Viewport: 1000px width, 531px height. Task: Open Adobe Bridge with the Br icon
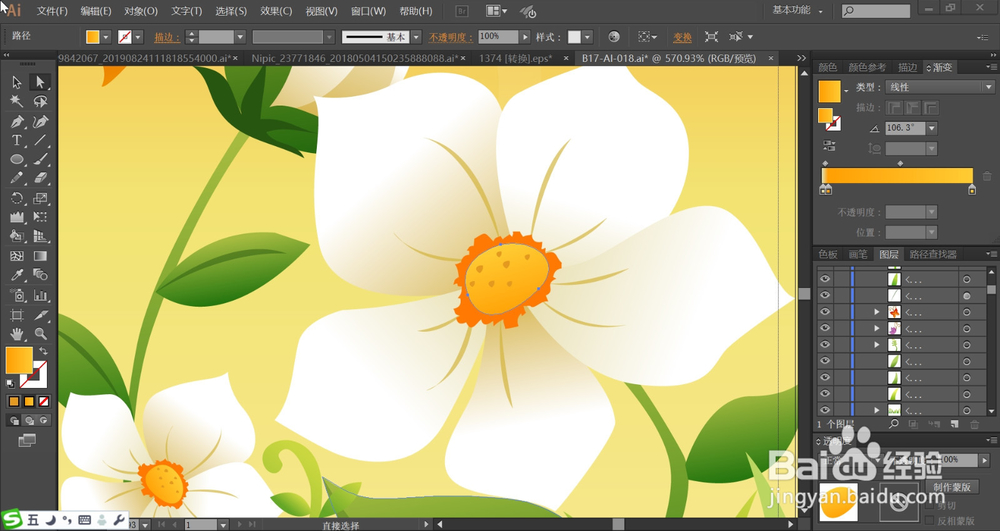pyautogui.click(x=462, y=11)
